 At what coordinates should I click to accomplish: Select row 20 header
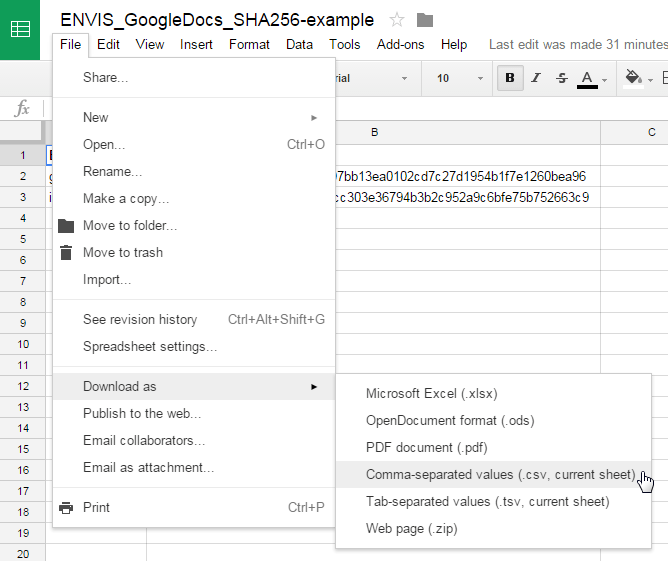point(23,554)
